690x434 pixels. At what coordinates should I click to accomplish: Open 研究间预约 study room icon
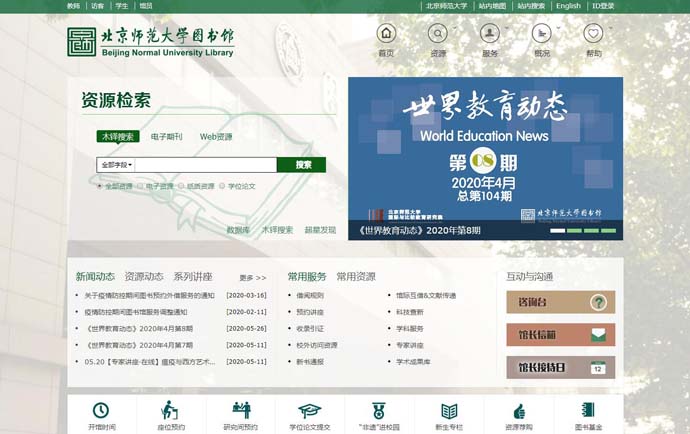[x=241, y=410]
